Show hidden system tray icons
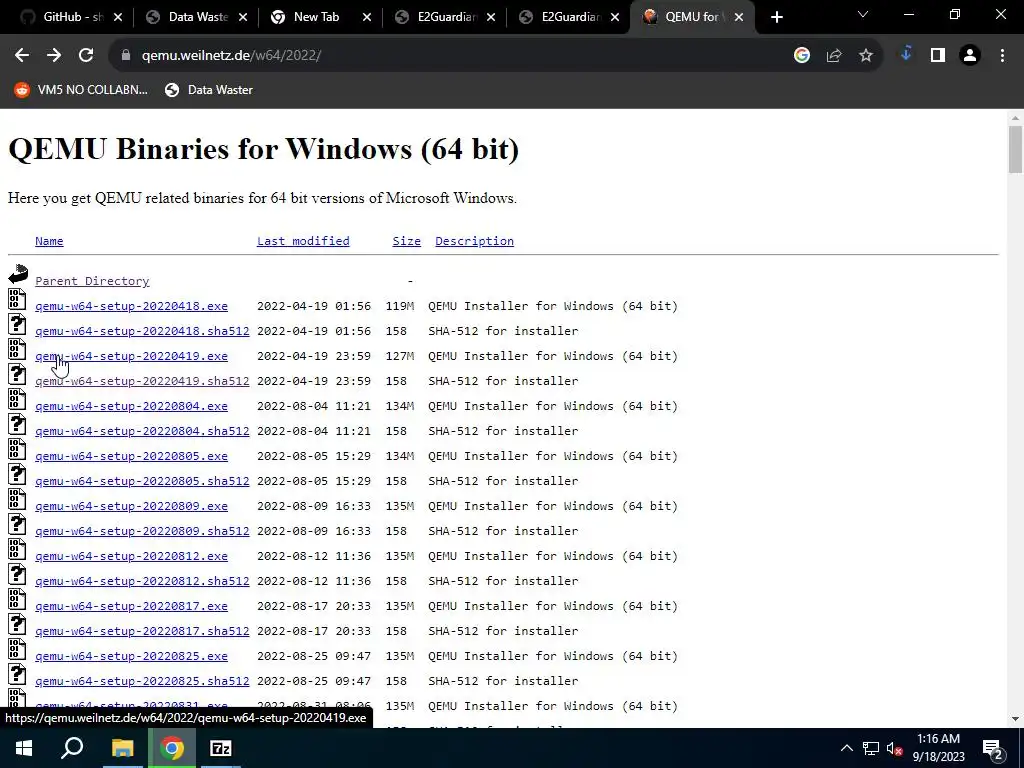This screenshot has height=768, width=1024. coord(846,748)
